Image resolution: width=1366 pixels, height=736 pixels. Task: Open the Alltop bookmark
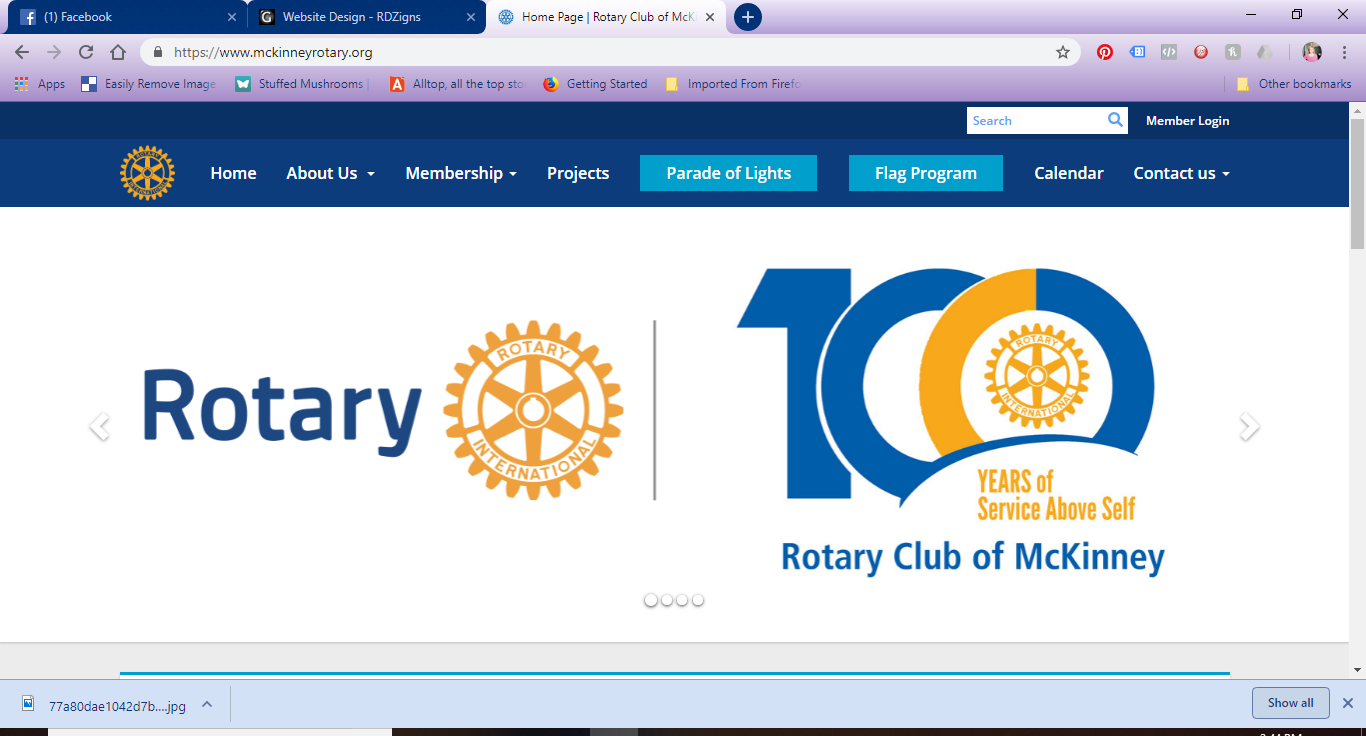click(457, 84)
